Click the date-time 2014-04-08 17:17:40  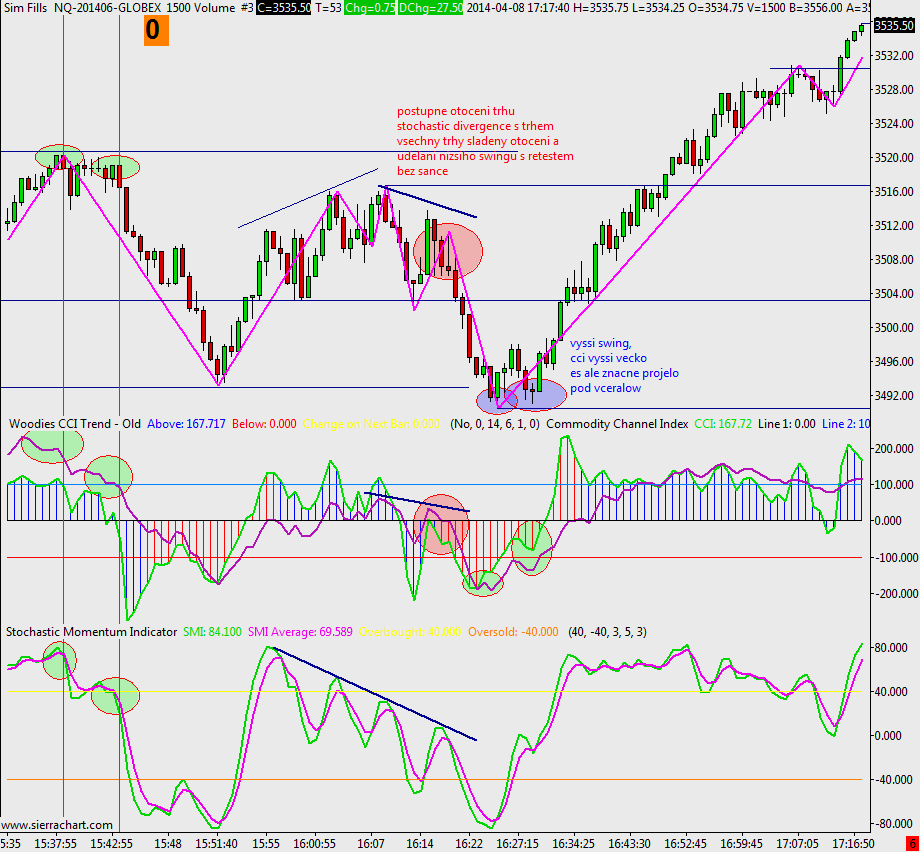point(520,8)
